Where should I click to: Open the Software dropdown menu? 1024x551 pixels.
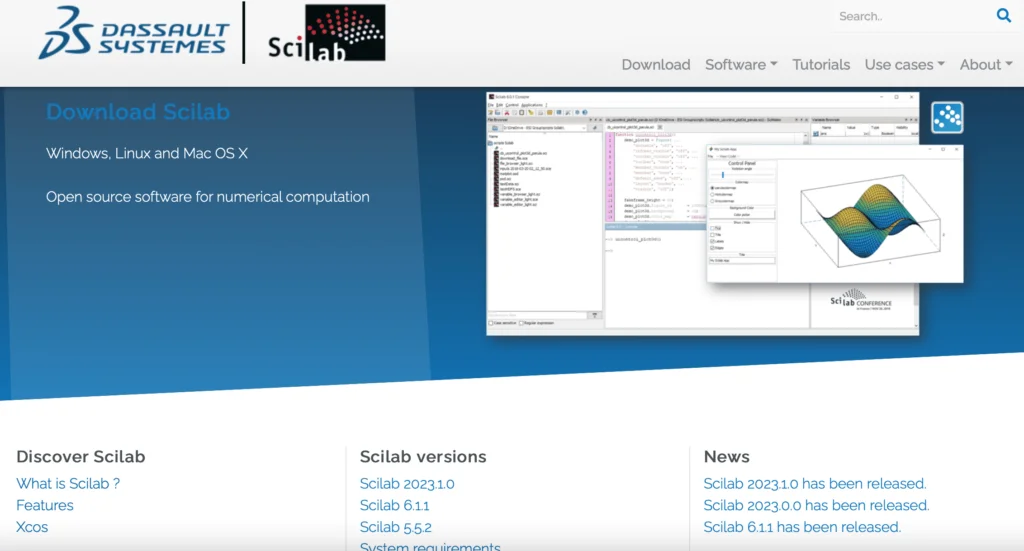tap(741, 65)
